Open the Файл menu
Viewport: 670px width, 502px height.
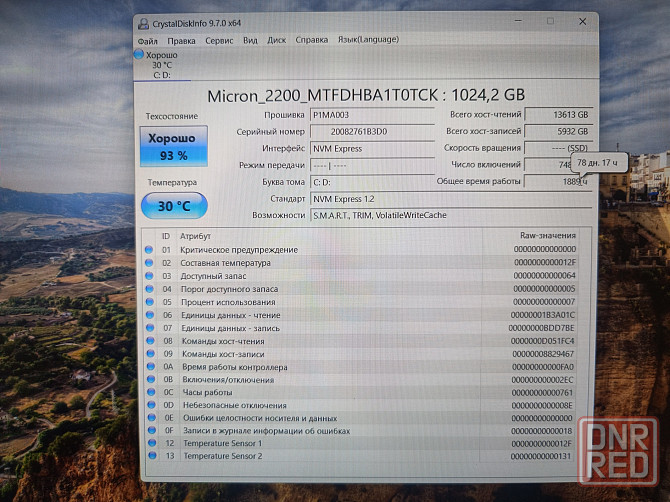147,40
